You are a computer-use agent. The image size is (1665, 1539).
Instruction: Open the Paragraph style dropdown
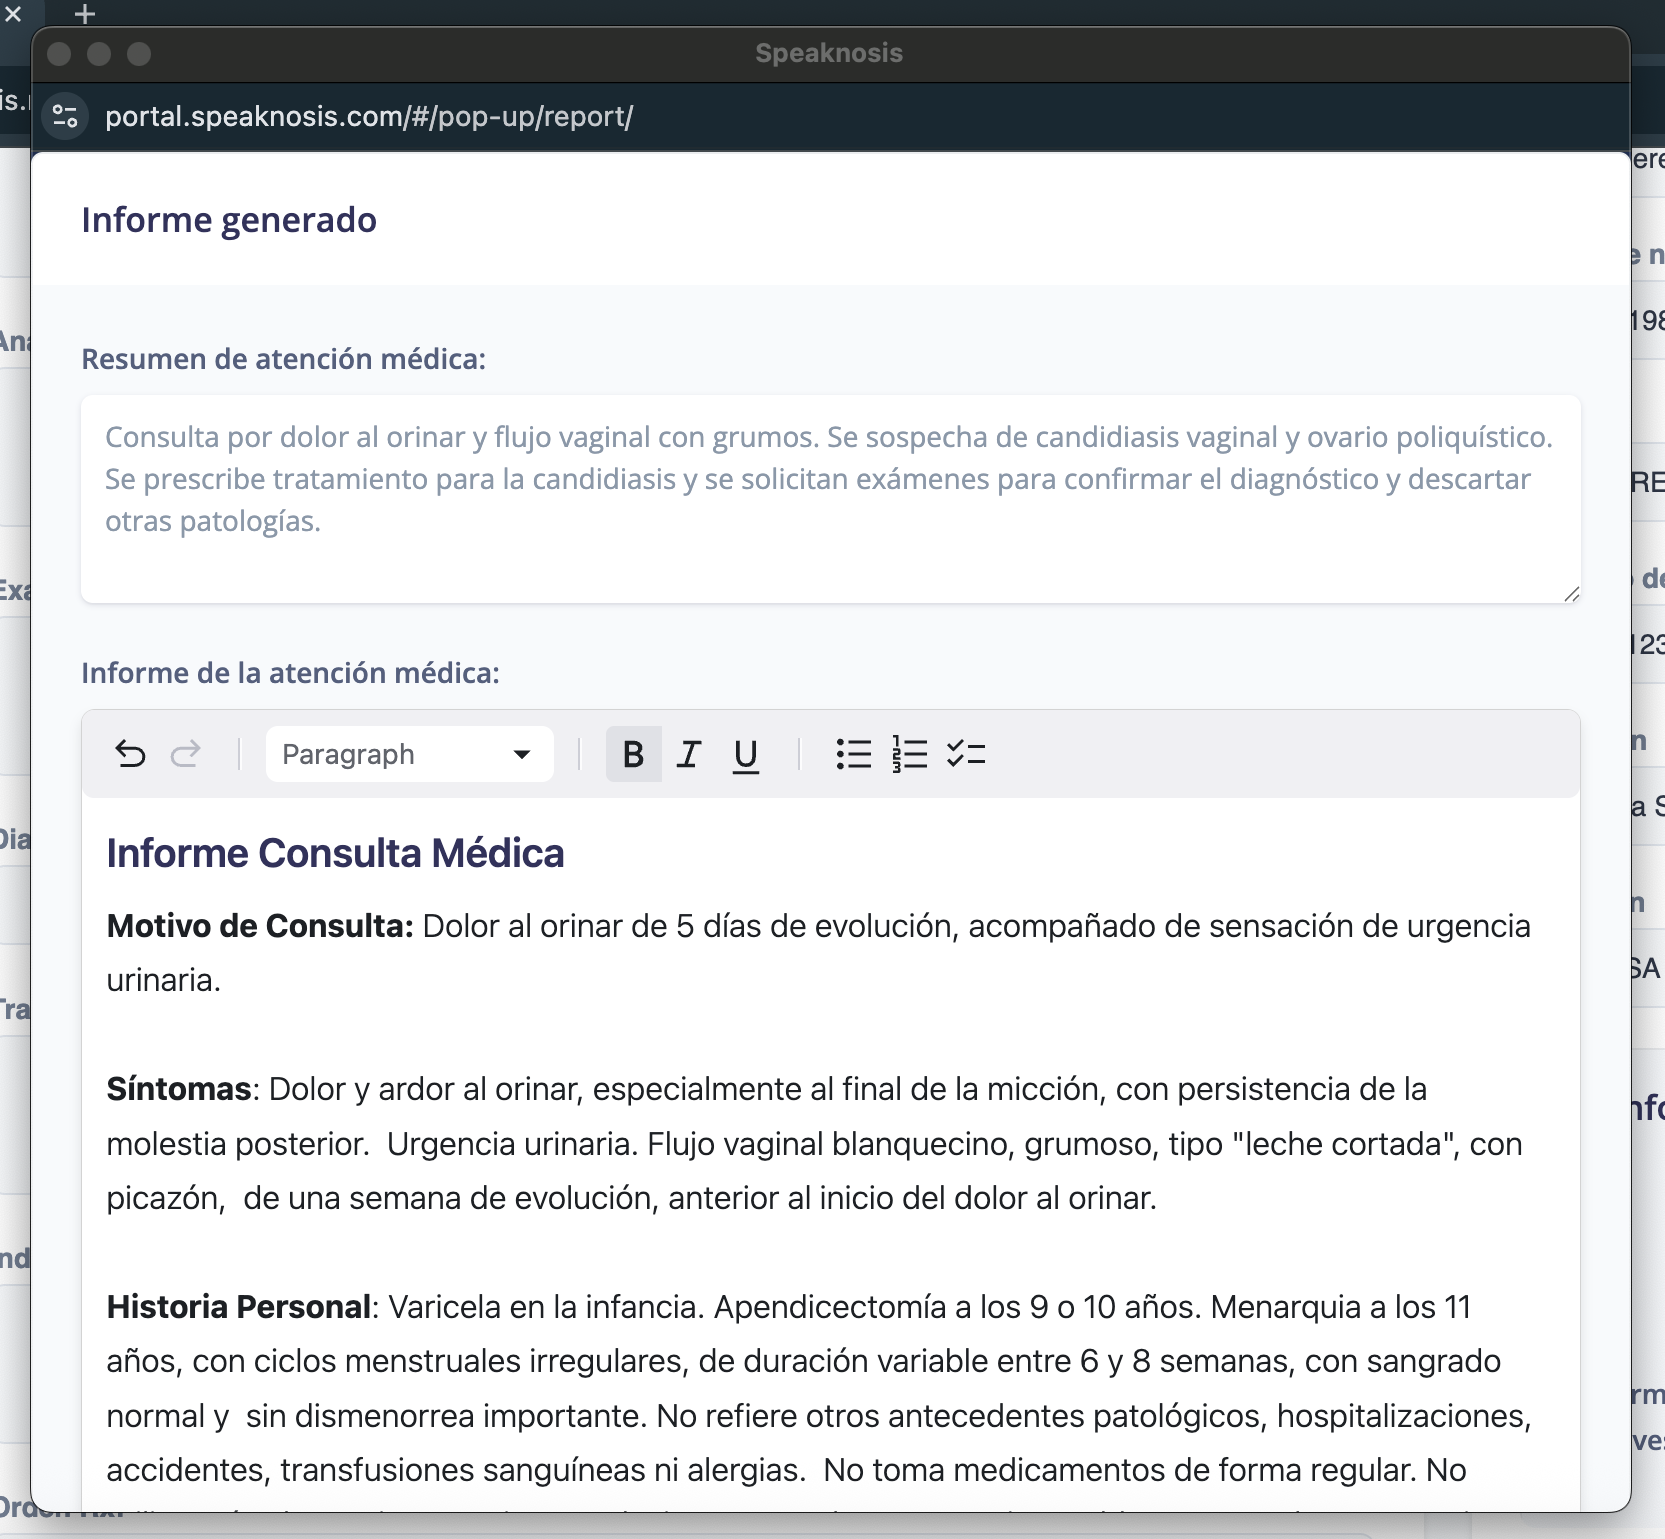410,754
